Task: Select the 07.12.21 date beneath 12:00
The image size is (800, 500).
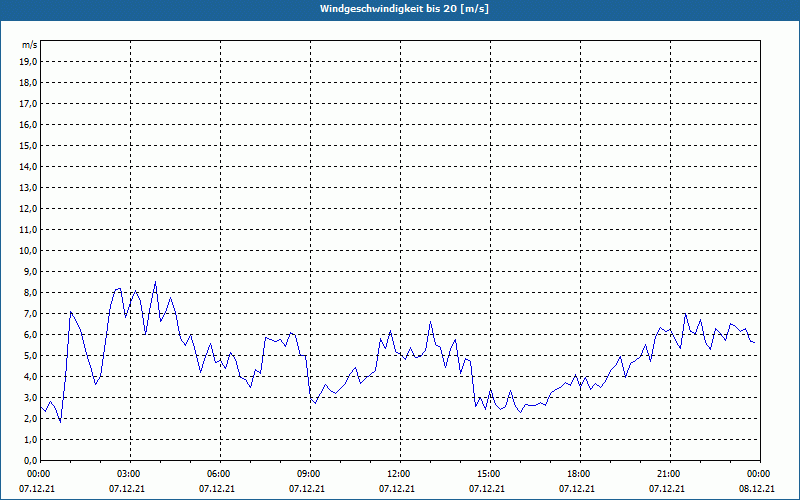Action: point(396,489)
